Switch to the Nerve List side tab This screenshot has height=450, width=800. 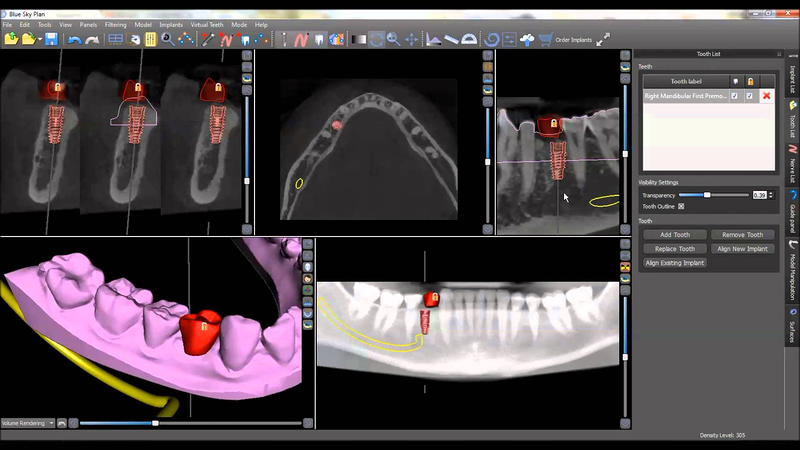pyautogui.click(x=792, y=160)
